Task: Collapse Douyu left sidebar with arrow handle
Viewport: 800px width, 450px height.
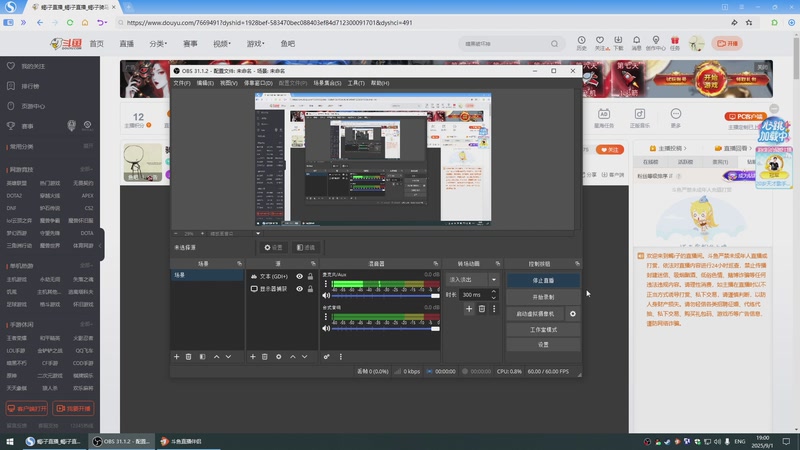Action: 101,245
